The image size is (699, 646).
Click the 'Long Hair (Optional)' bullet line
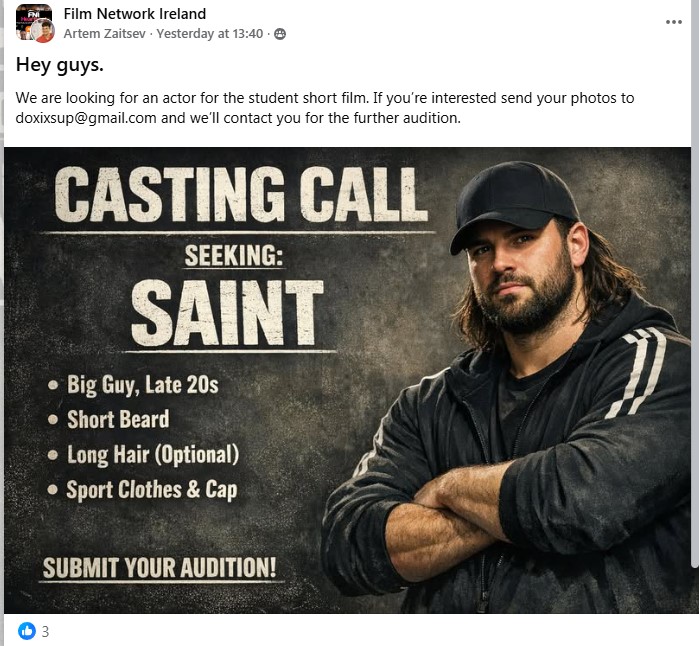tap(152, 455)
